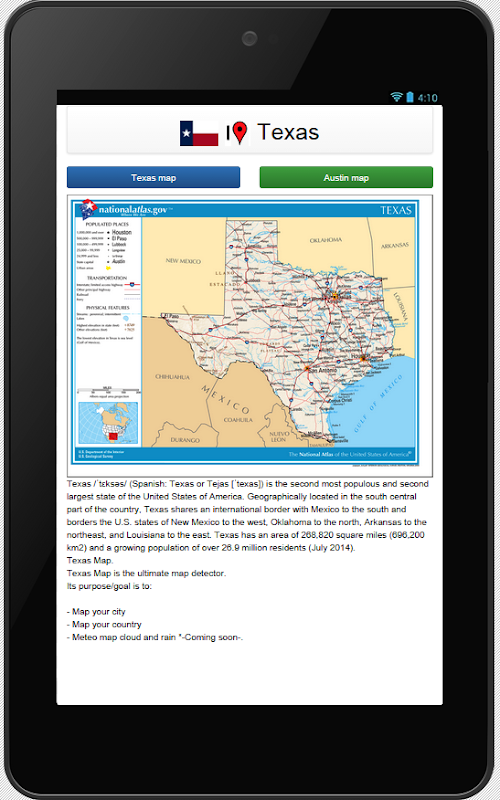Open the Austin map button
Viewport: 500px width, 800px height.
tap(346, 177)
